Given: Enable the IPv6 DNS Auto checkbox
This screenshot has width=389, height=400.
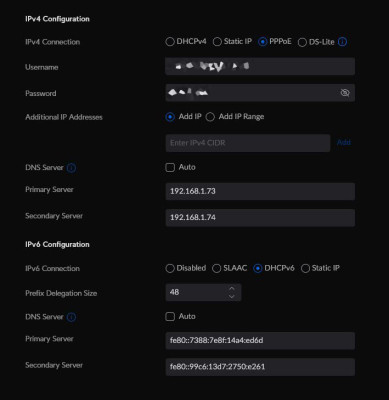Looking at the screenshot, I should [170, 317].
